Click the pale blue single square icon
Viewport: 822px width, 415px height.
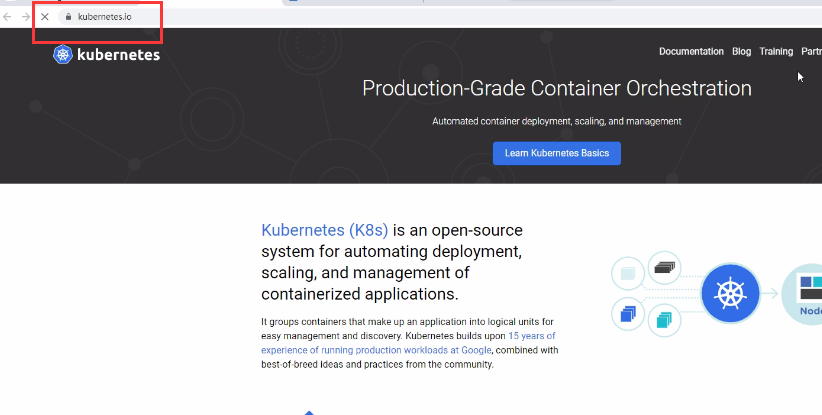coord(628,272)
